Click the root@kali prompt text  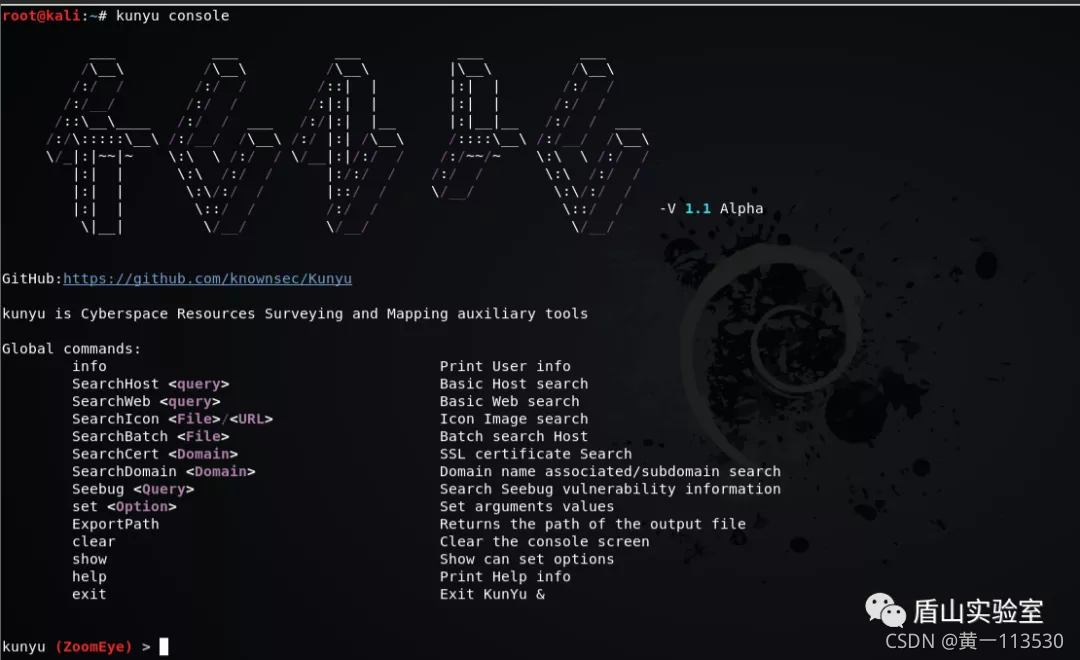pyautogui.click(x=41, y=15)
